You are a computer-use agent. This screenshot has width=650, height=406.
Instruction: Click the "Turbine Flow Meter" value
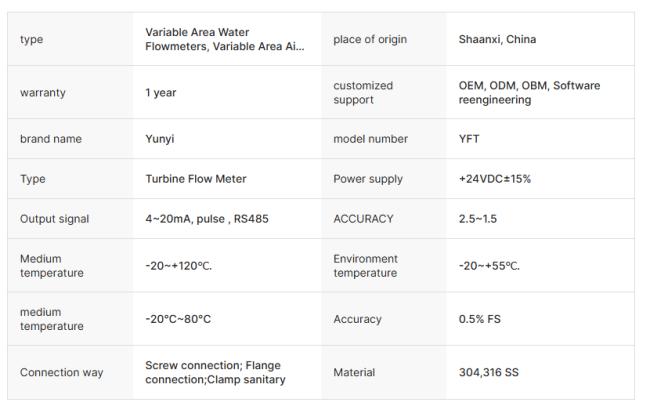pos(195,179)
